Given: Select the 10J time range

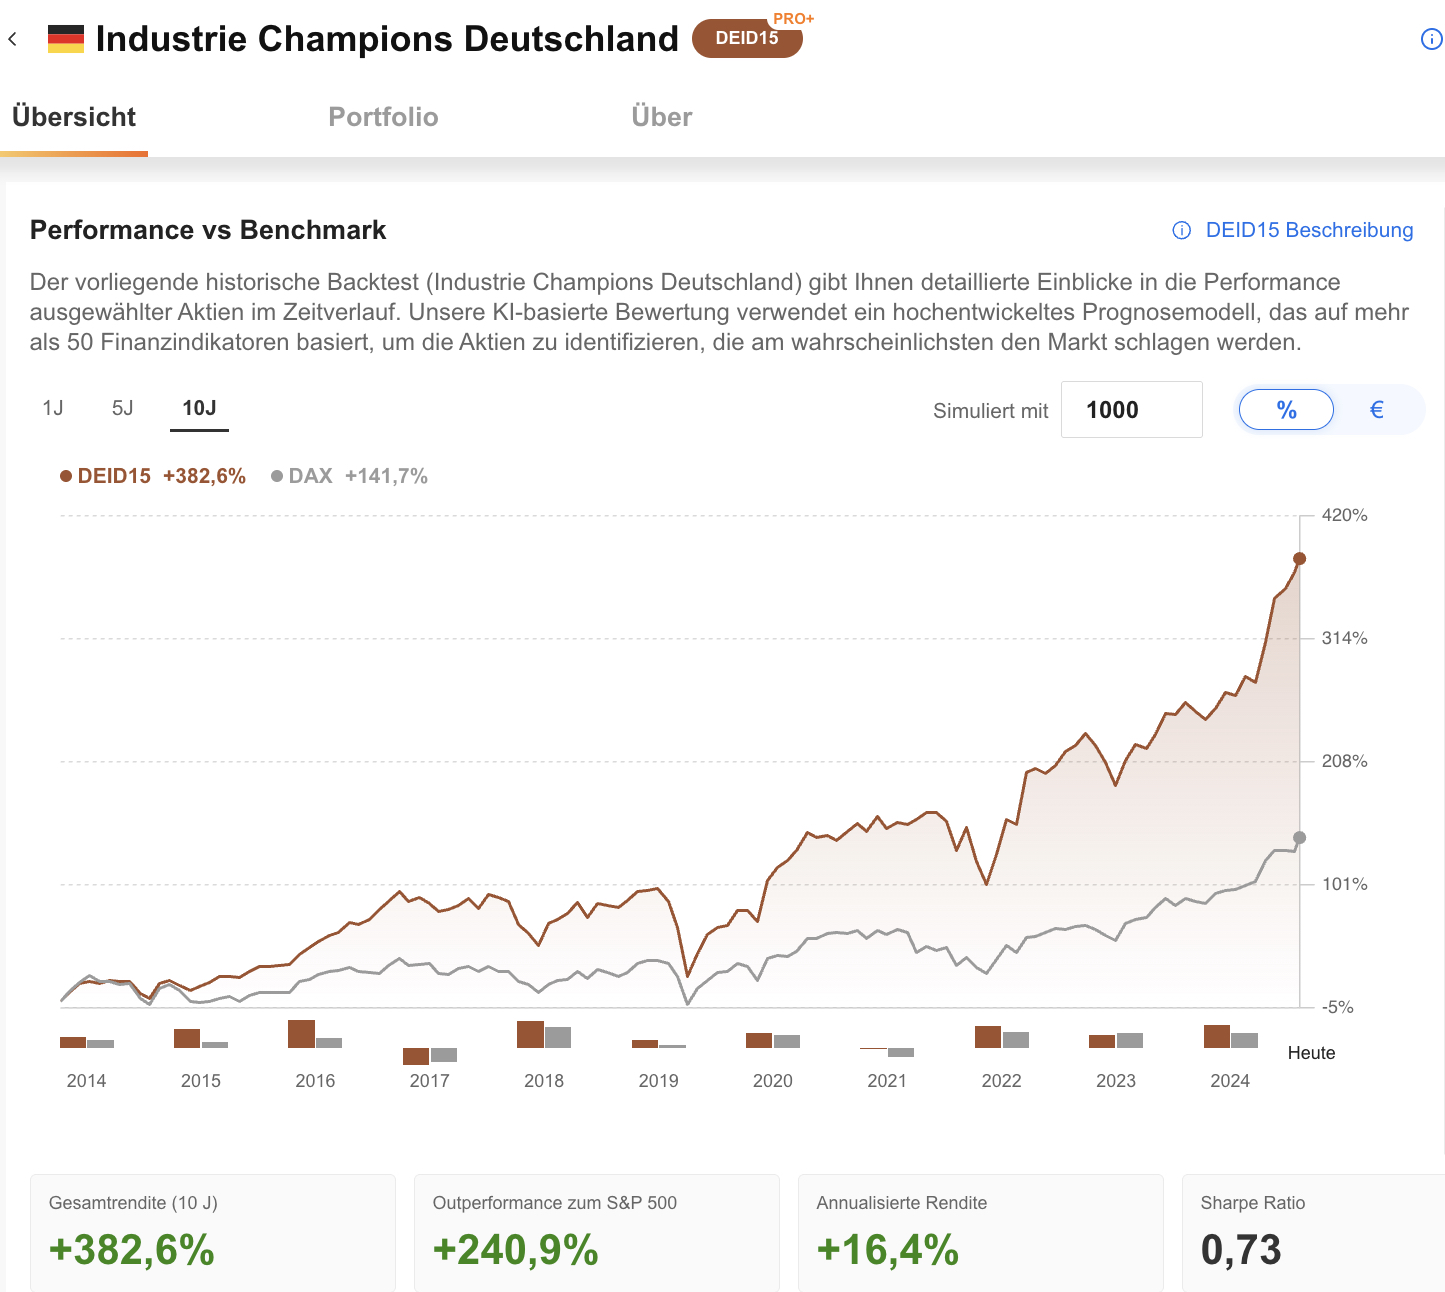Looking at the screenshot, I should (199, 408).
